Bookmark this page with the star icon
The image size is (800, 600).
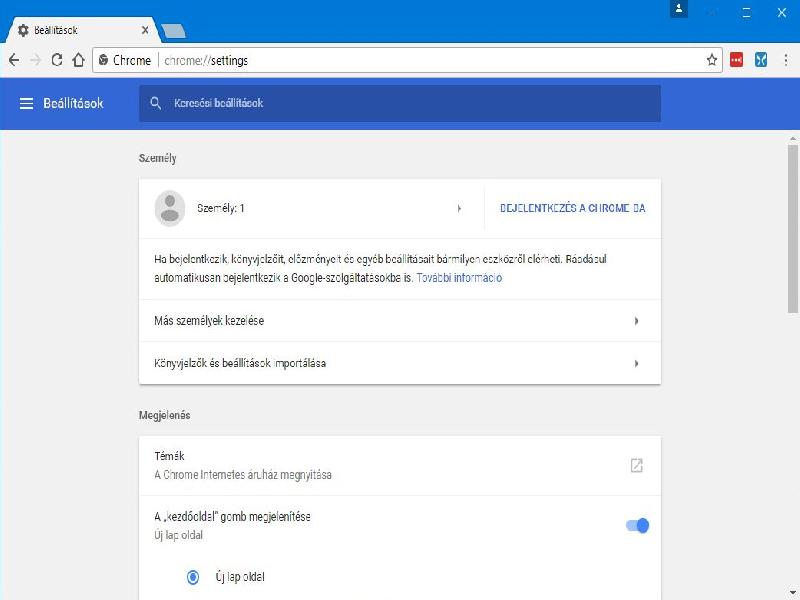(712, 60)
